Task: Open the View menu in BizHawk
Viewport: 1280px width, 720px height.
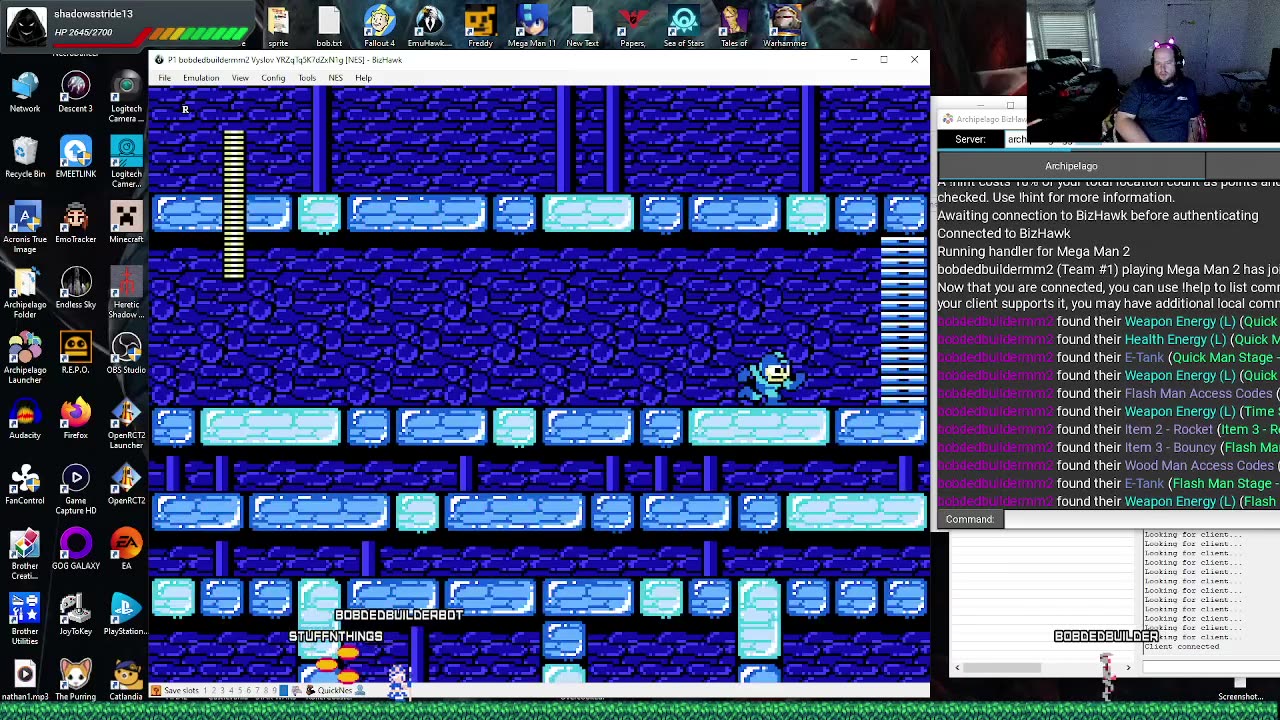Action: (240, 78)
